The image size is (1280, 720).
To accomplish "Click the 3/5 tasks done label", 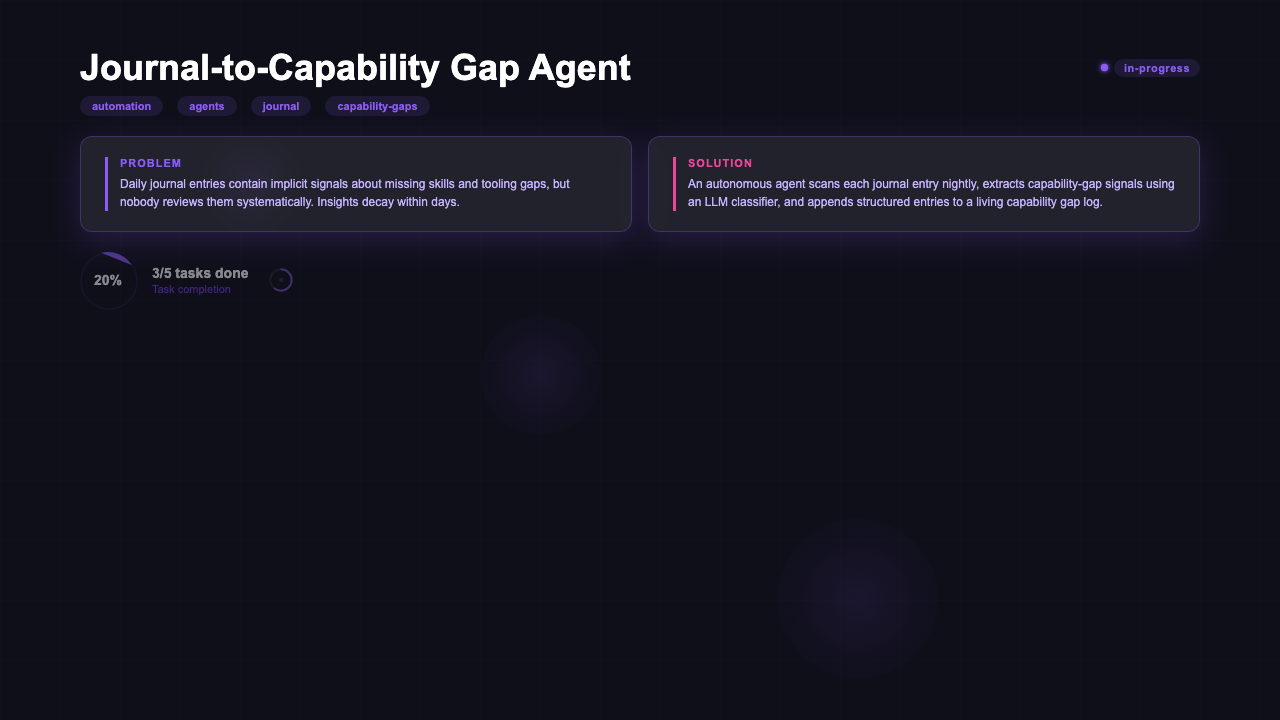I will pyautogui.click(x=200, y=273).
